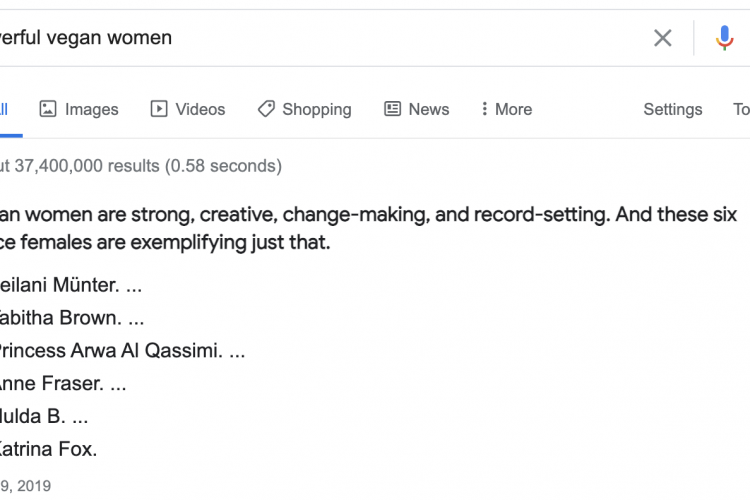The image size is (750, 500).
Task: Start voice search via microphone icon
Action: 724,38
